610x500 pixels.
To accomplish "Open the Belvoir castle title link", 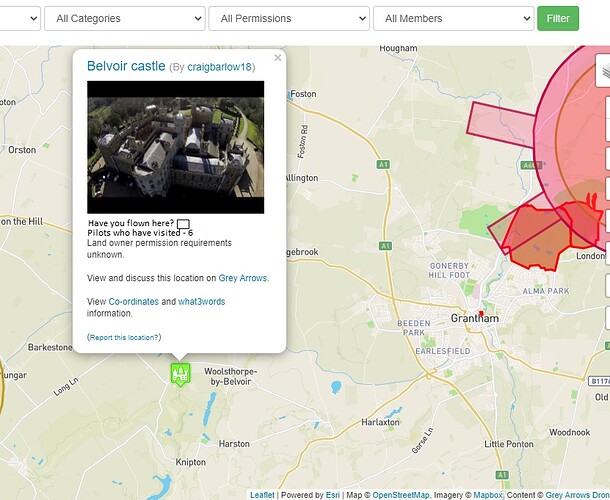I will [x=125, y=66].
